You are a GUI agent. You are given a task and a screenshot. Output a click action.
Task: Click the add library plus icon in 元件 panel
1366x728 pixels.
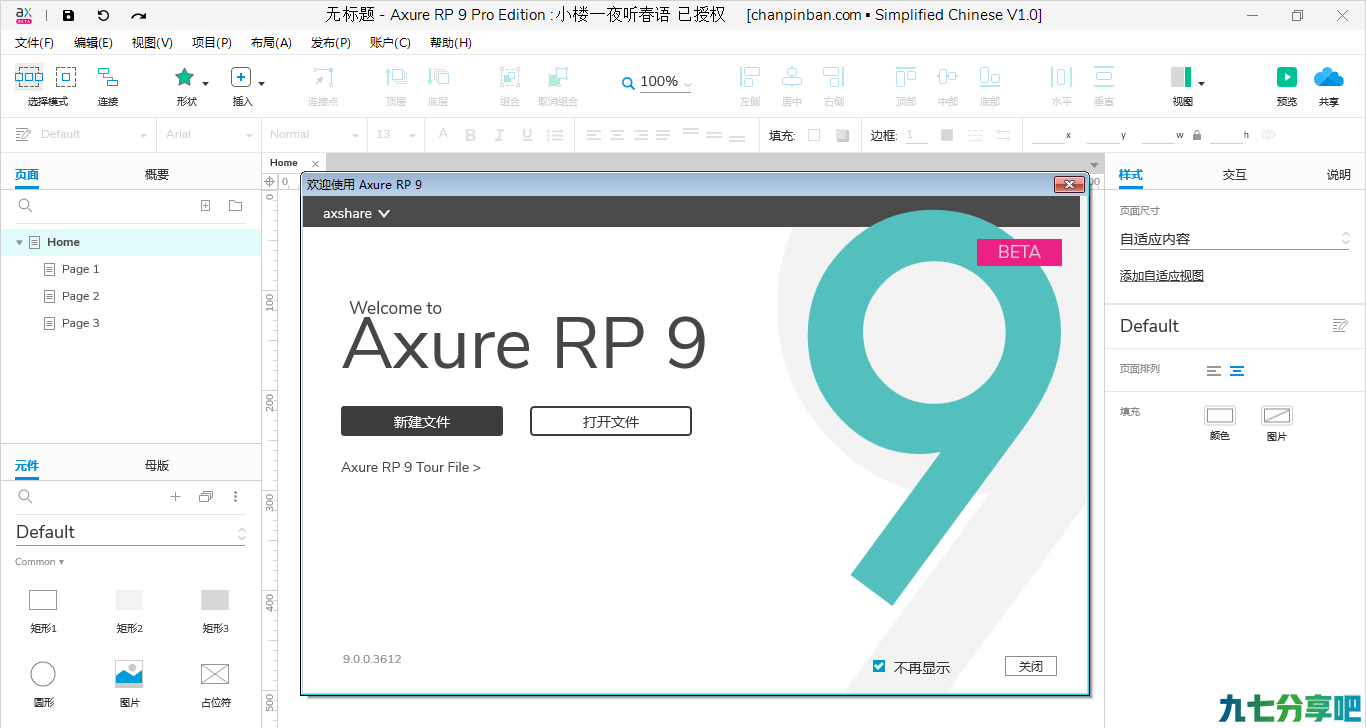175,496
